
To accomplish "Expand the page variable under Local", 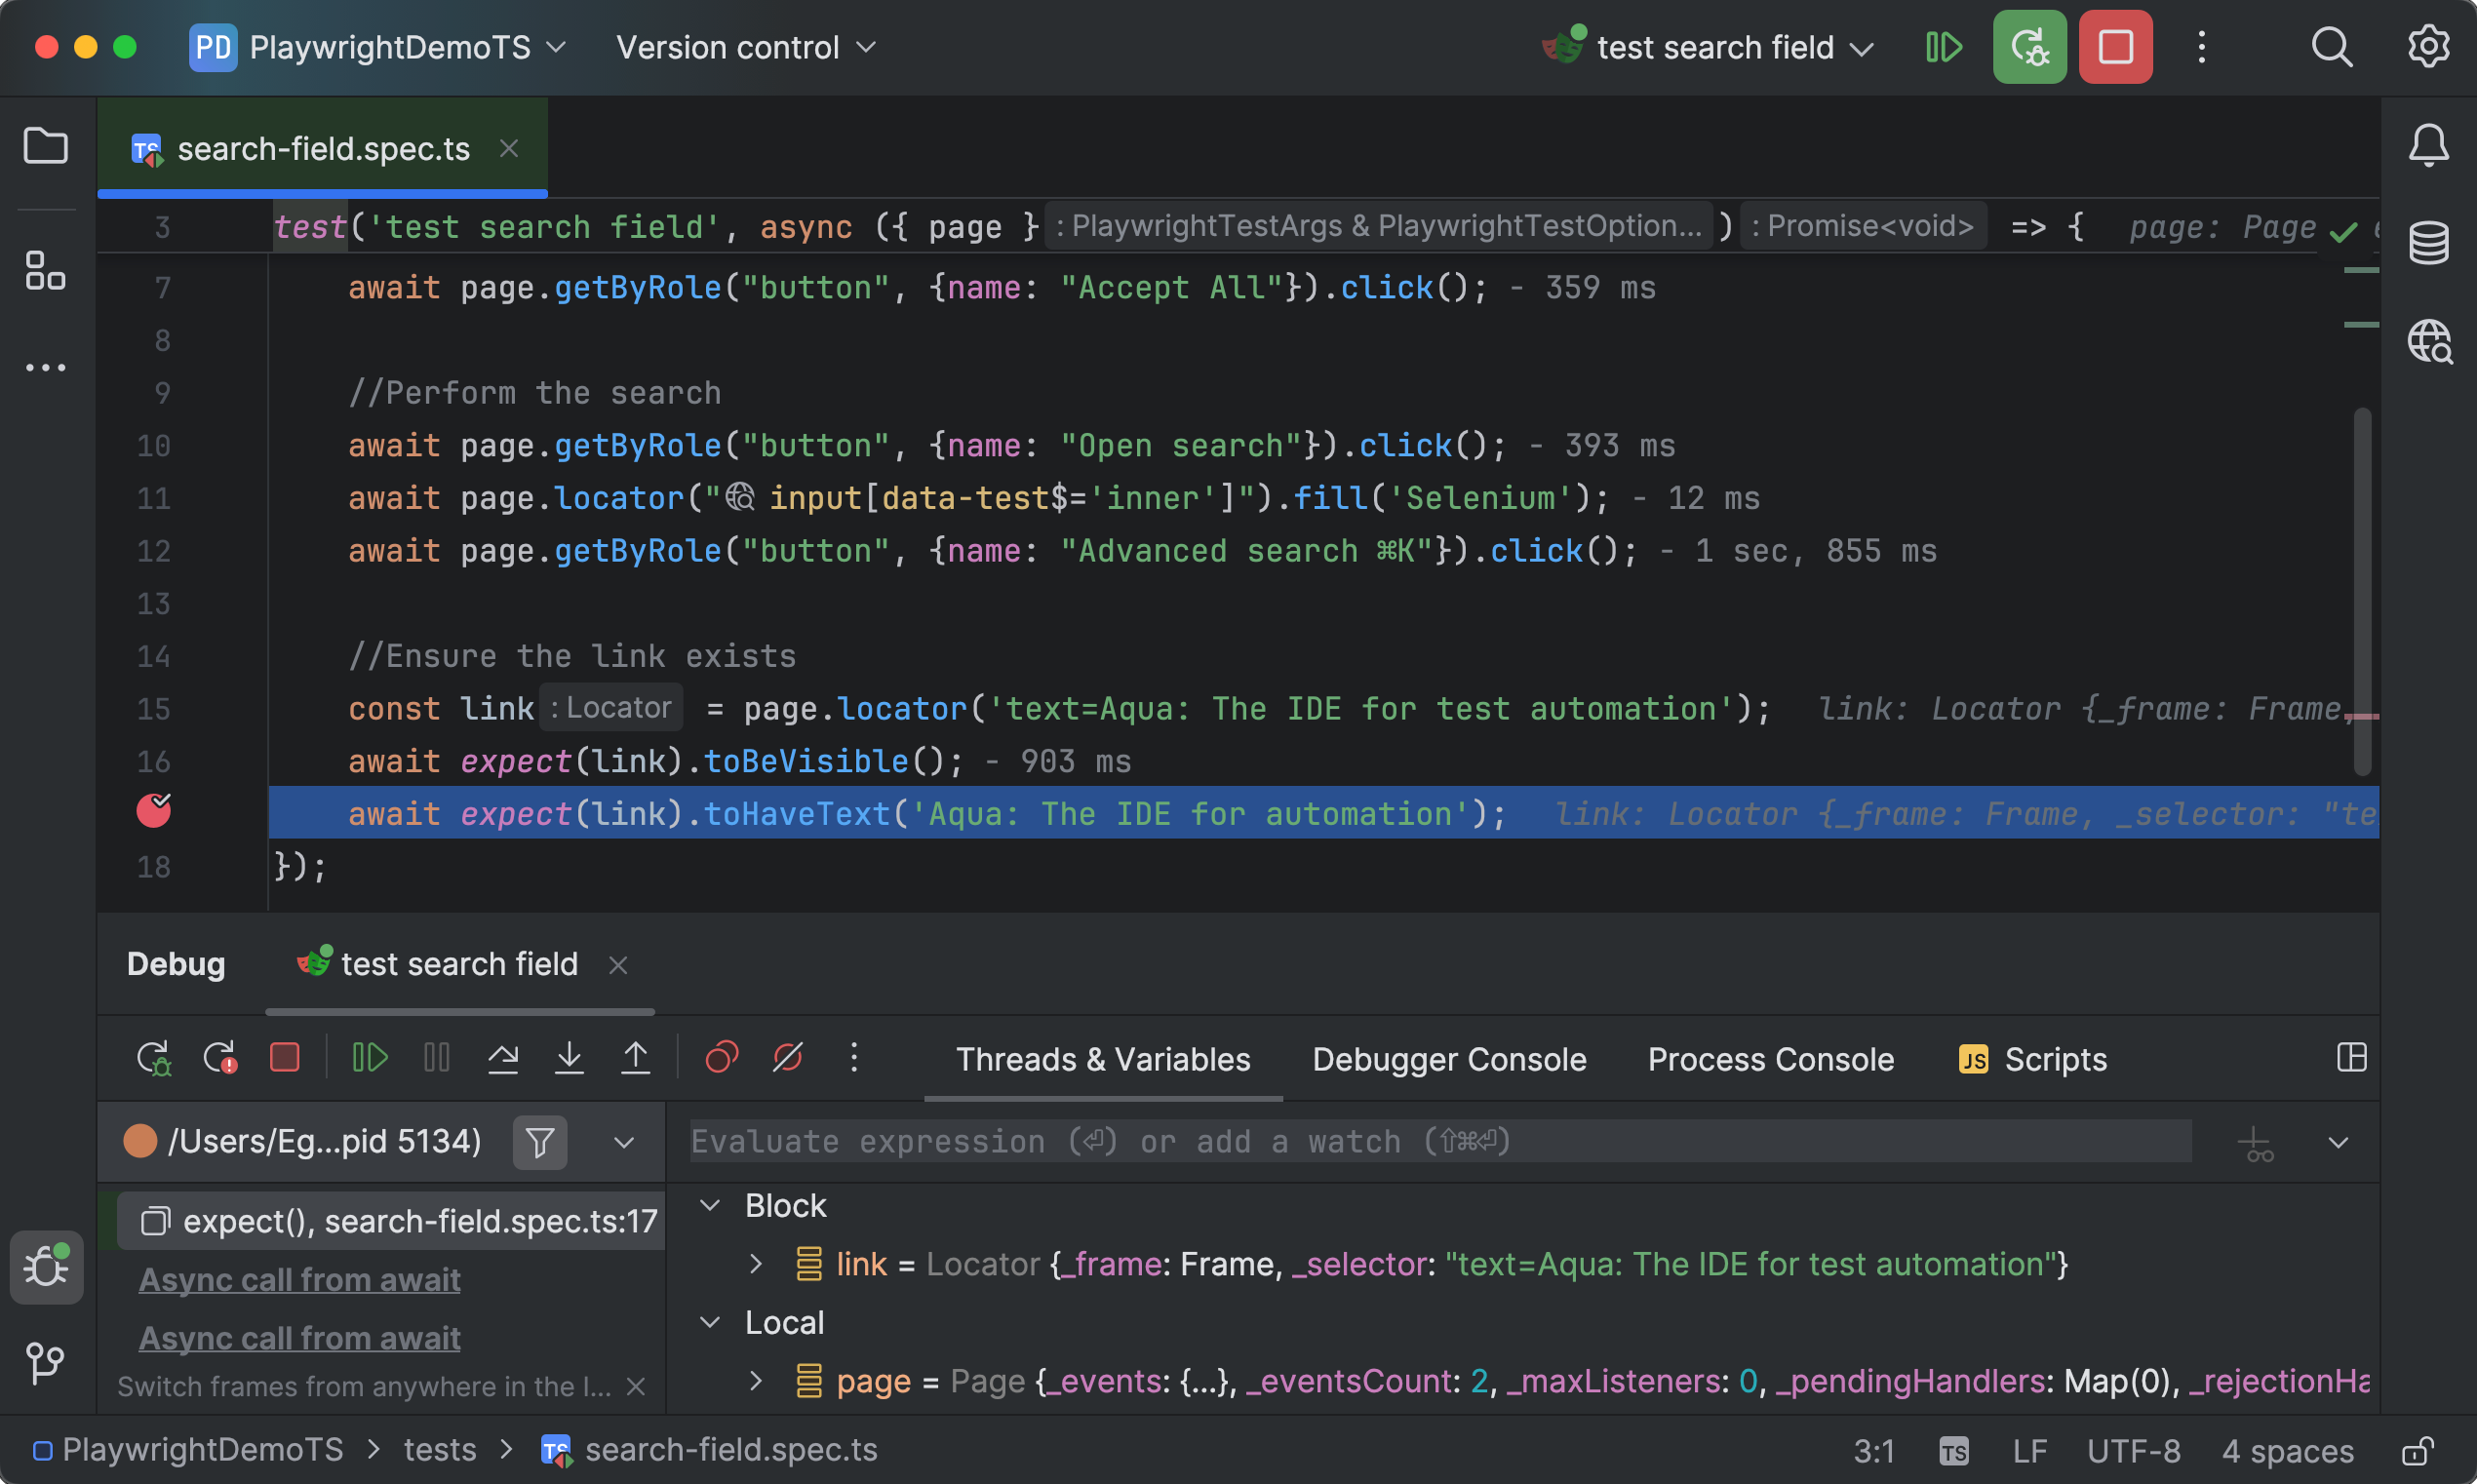I will click(757, 1380).
